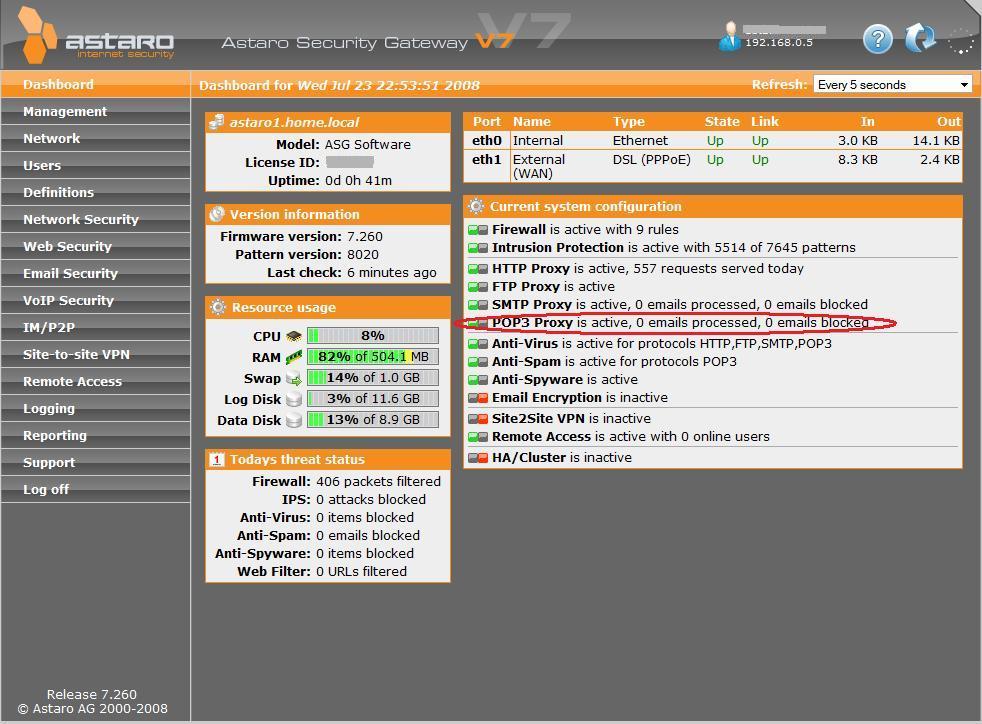Image resolution: width=982 pixels, height=724 pixels.
Task: Go to Users section
Action: [95, 165]
